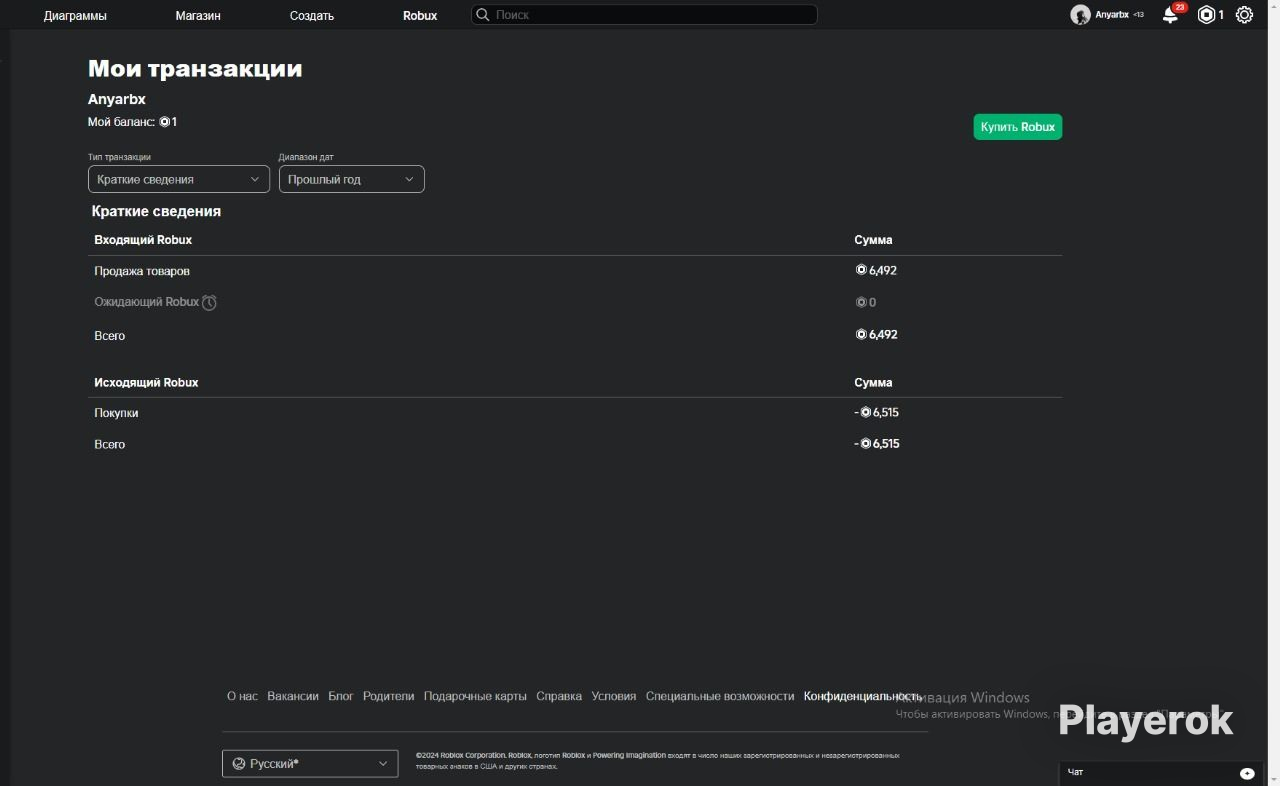Open the Подарочные карты footer link
Screen dimensions: 1280x786
pos(475,696)
